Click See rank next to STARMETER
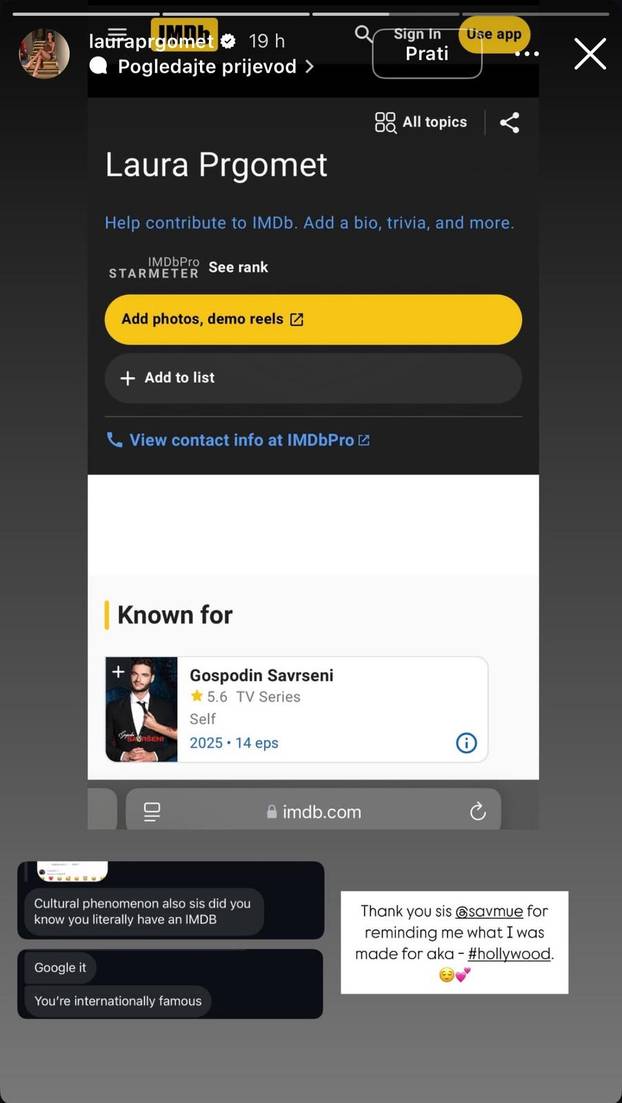Image resolution: width=622 pixels, height=1103 pixels. coord(239,267)
